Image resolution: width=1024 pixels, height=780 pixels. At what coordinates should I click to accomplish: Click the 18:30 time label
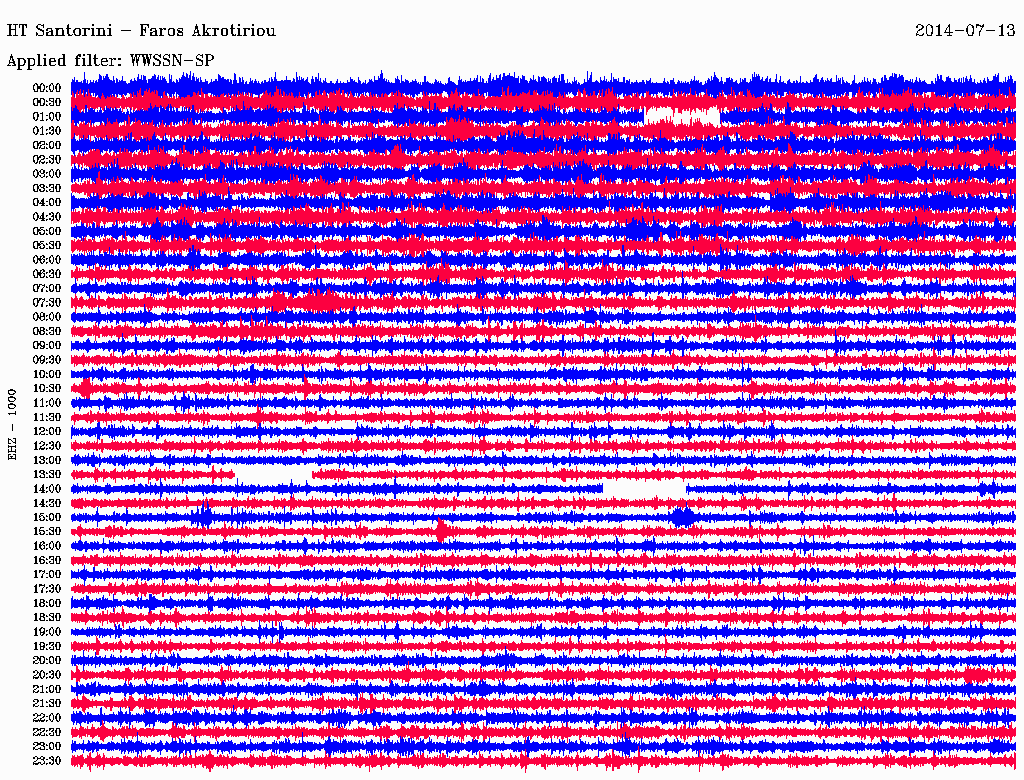(x=46, y=618)
